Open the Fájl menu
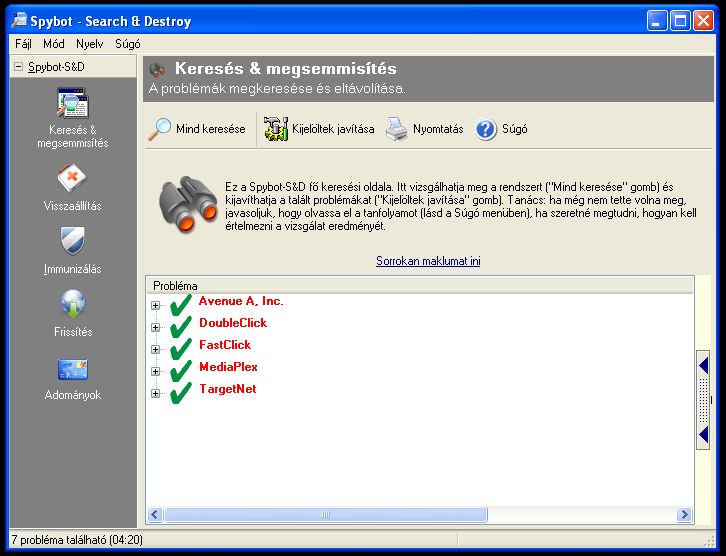This screenshot has height=556, width=726. (23, 44)
